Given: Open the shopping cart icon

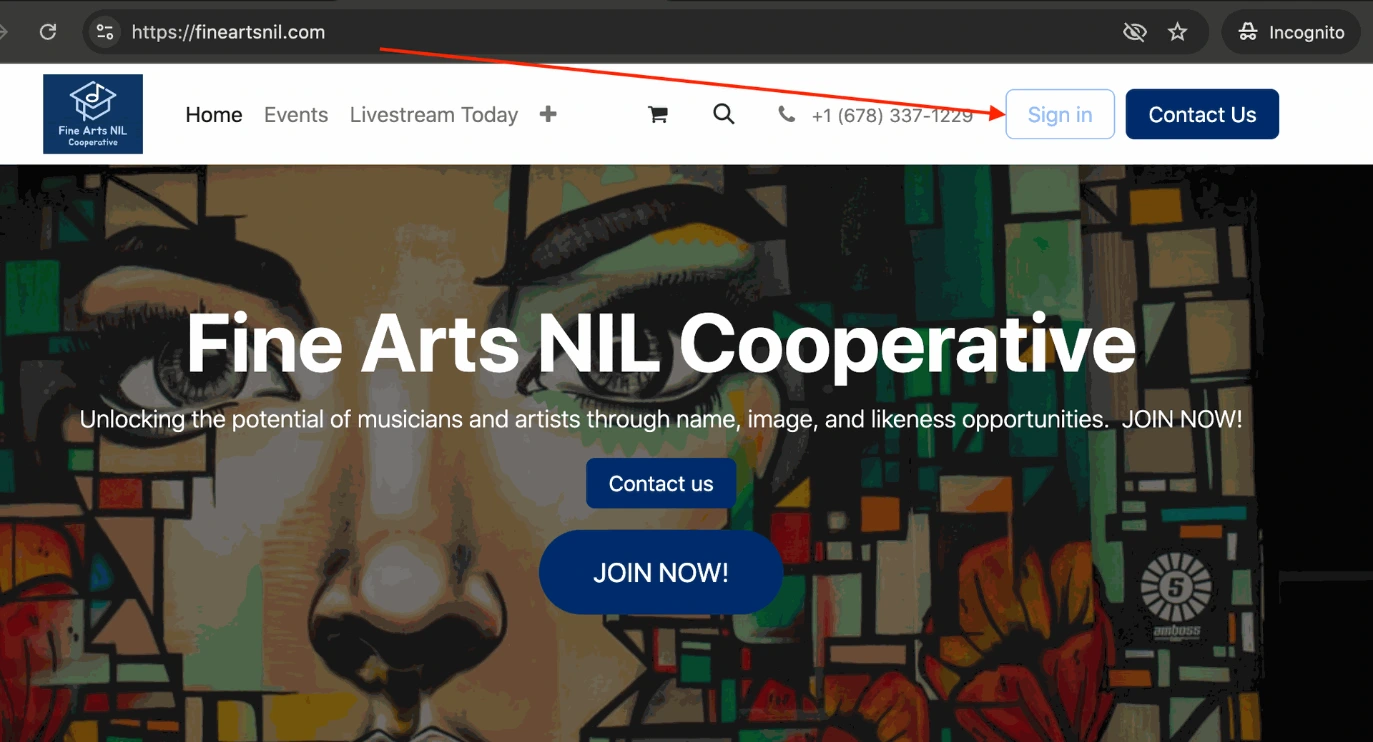Looking at the screenshot, I should coord(658,115).
